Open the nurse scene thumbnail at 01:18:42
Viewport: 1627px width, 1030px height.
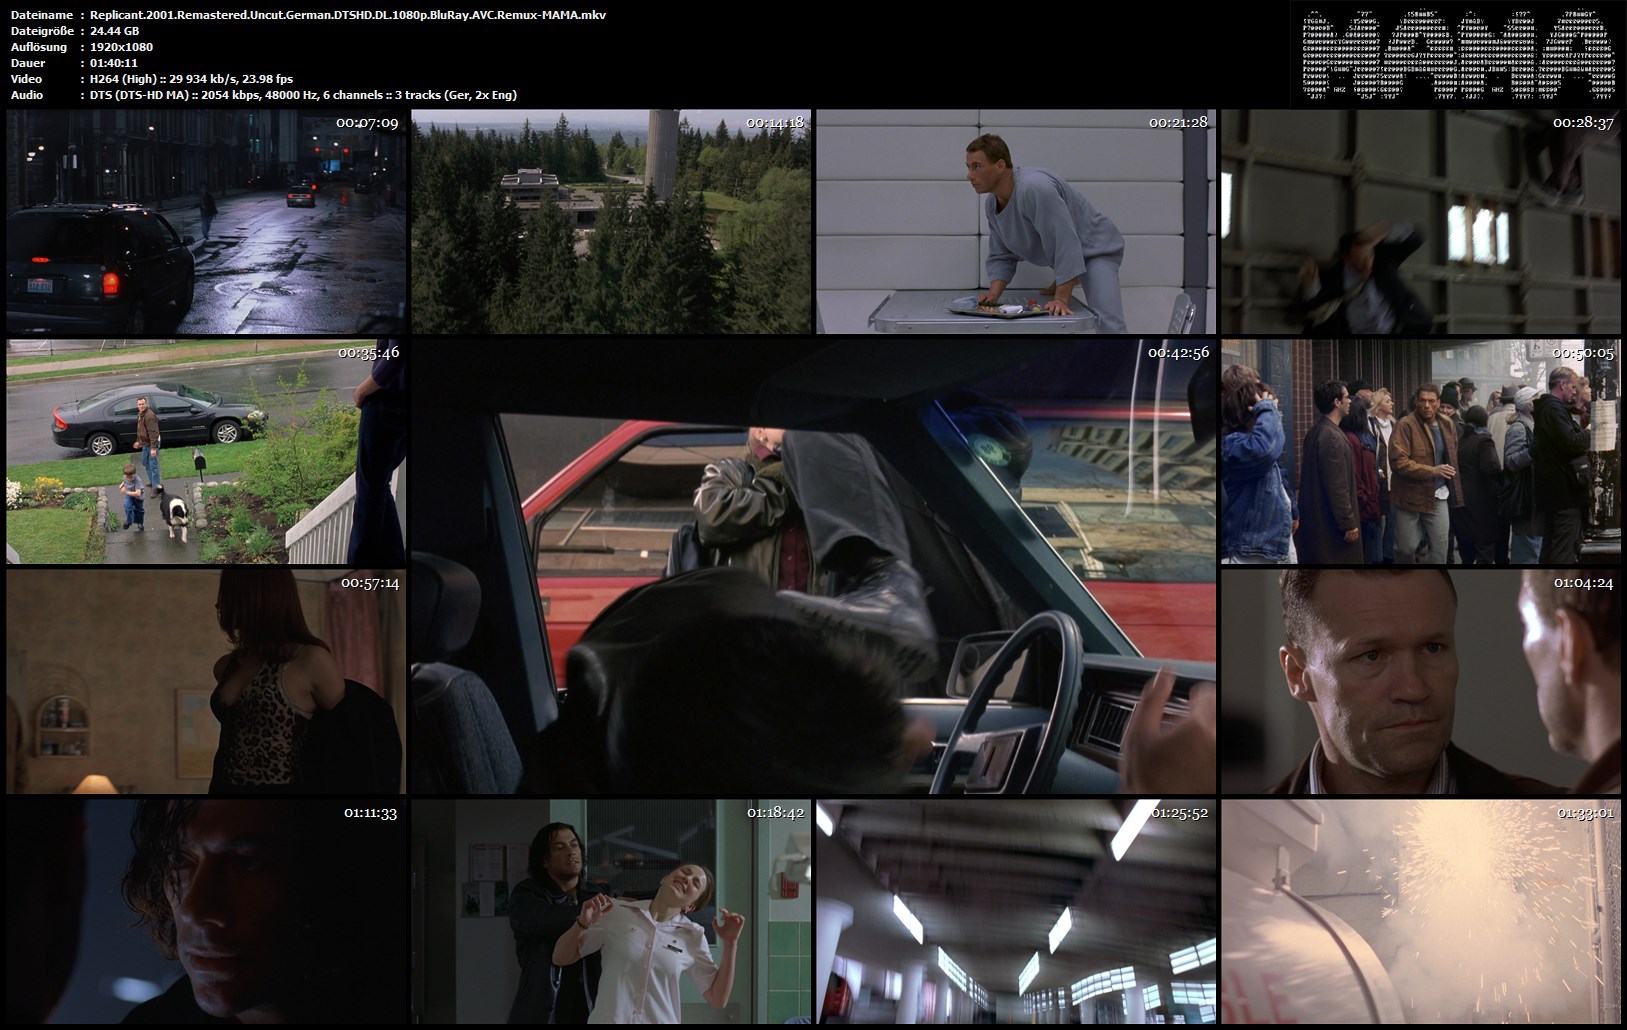click(611, 911)
